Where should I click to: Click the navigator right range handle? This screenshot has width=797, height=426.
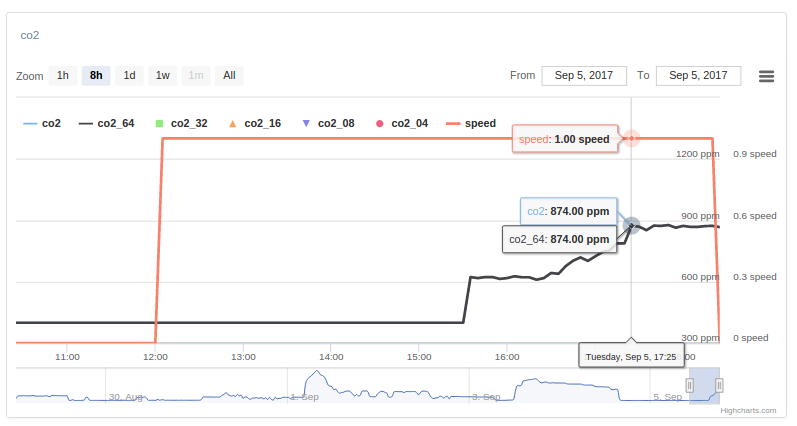719,385
